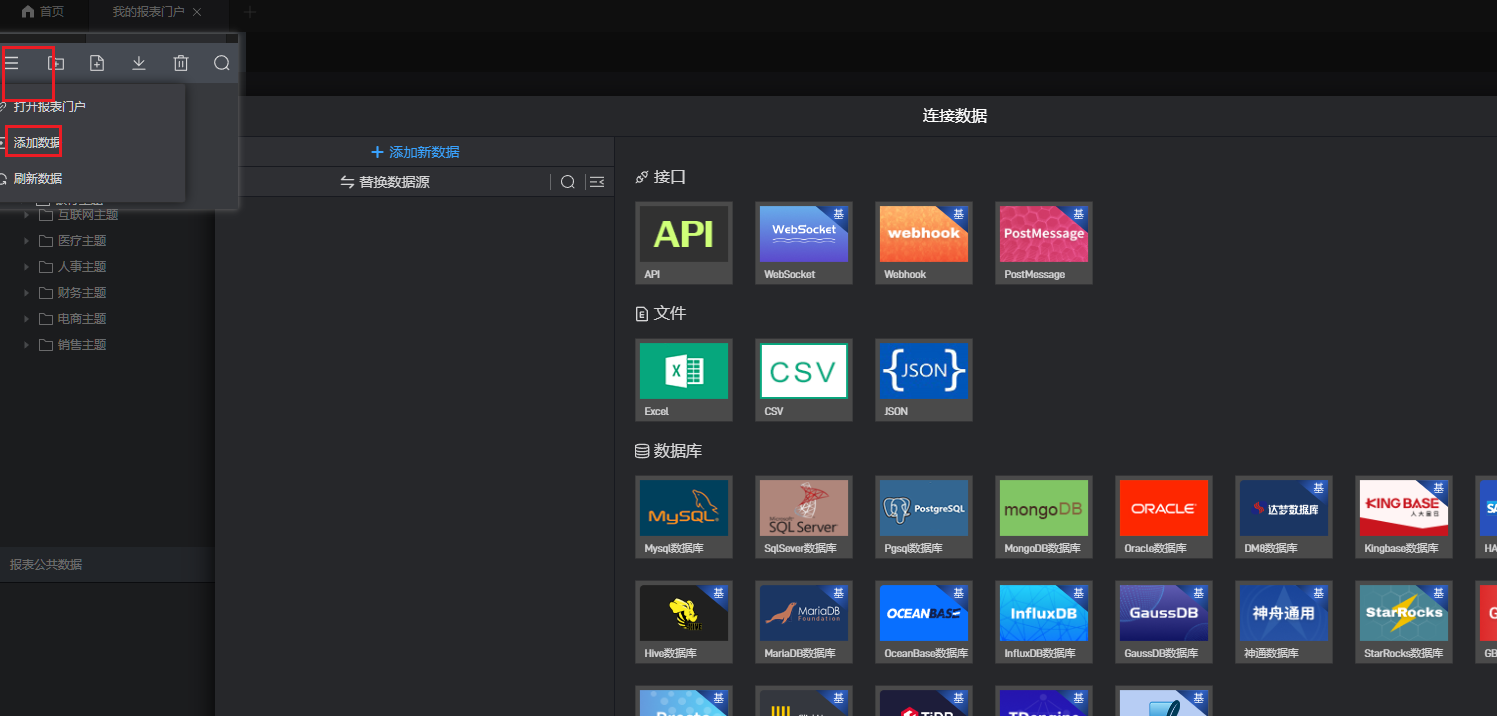Select the 财务主题 folder label
Viewport: 1497px width, 716px height.
(82, 293)
